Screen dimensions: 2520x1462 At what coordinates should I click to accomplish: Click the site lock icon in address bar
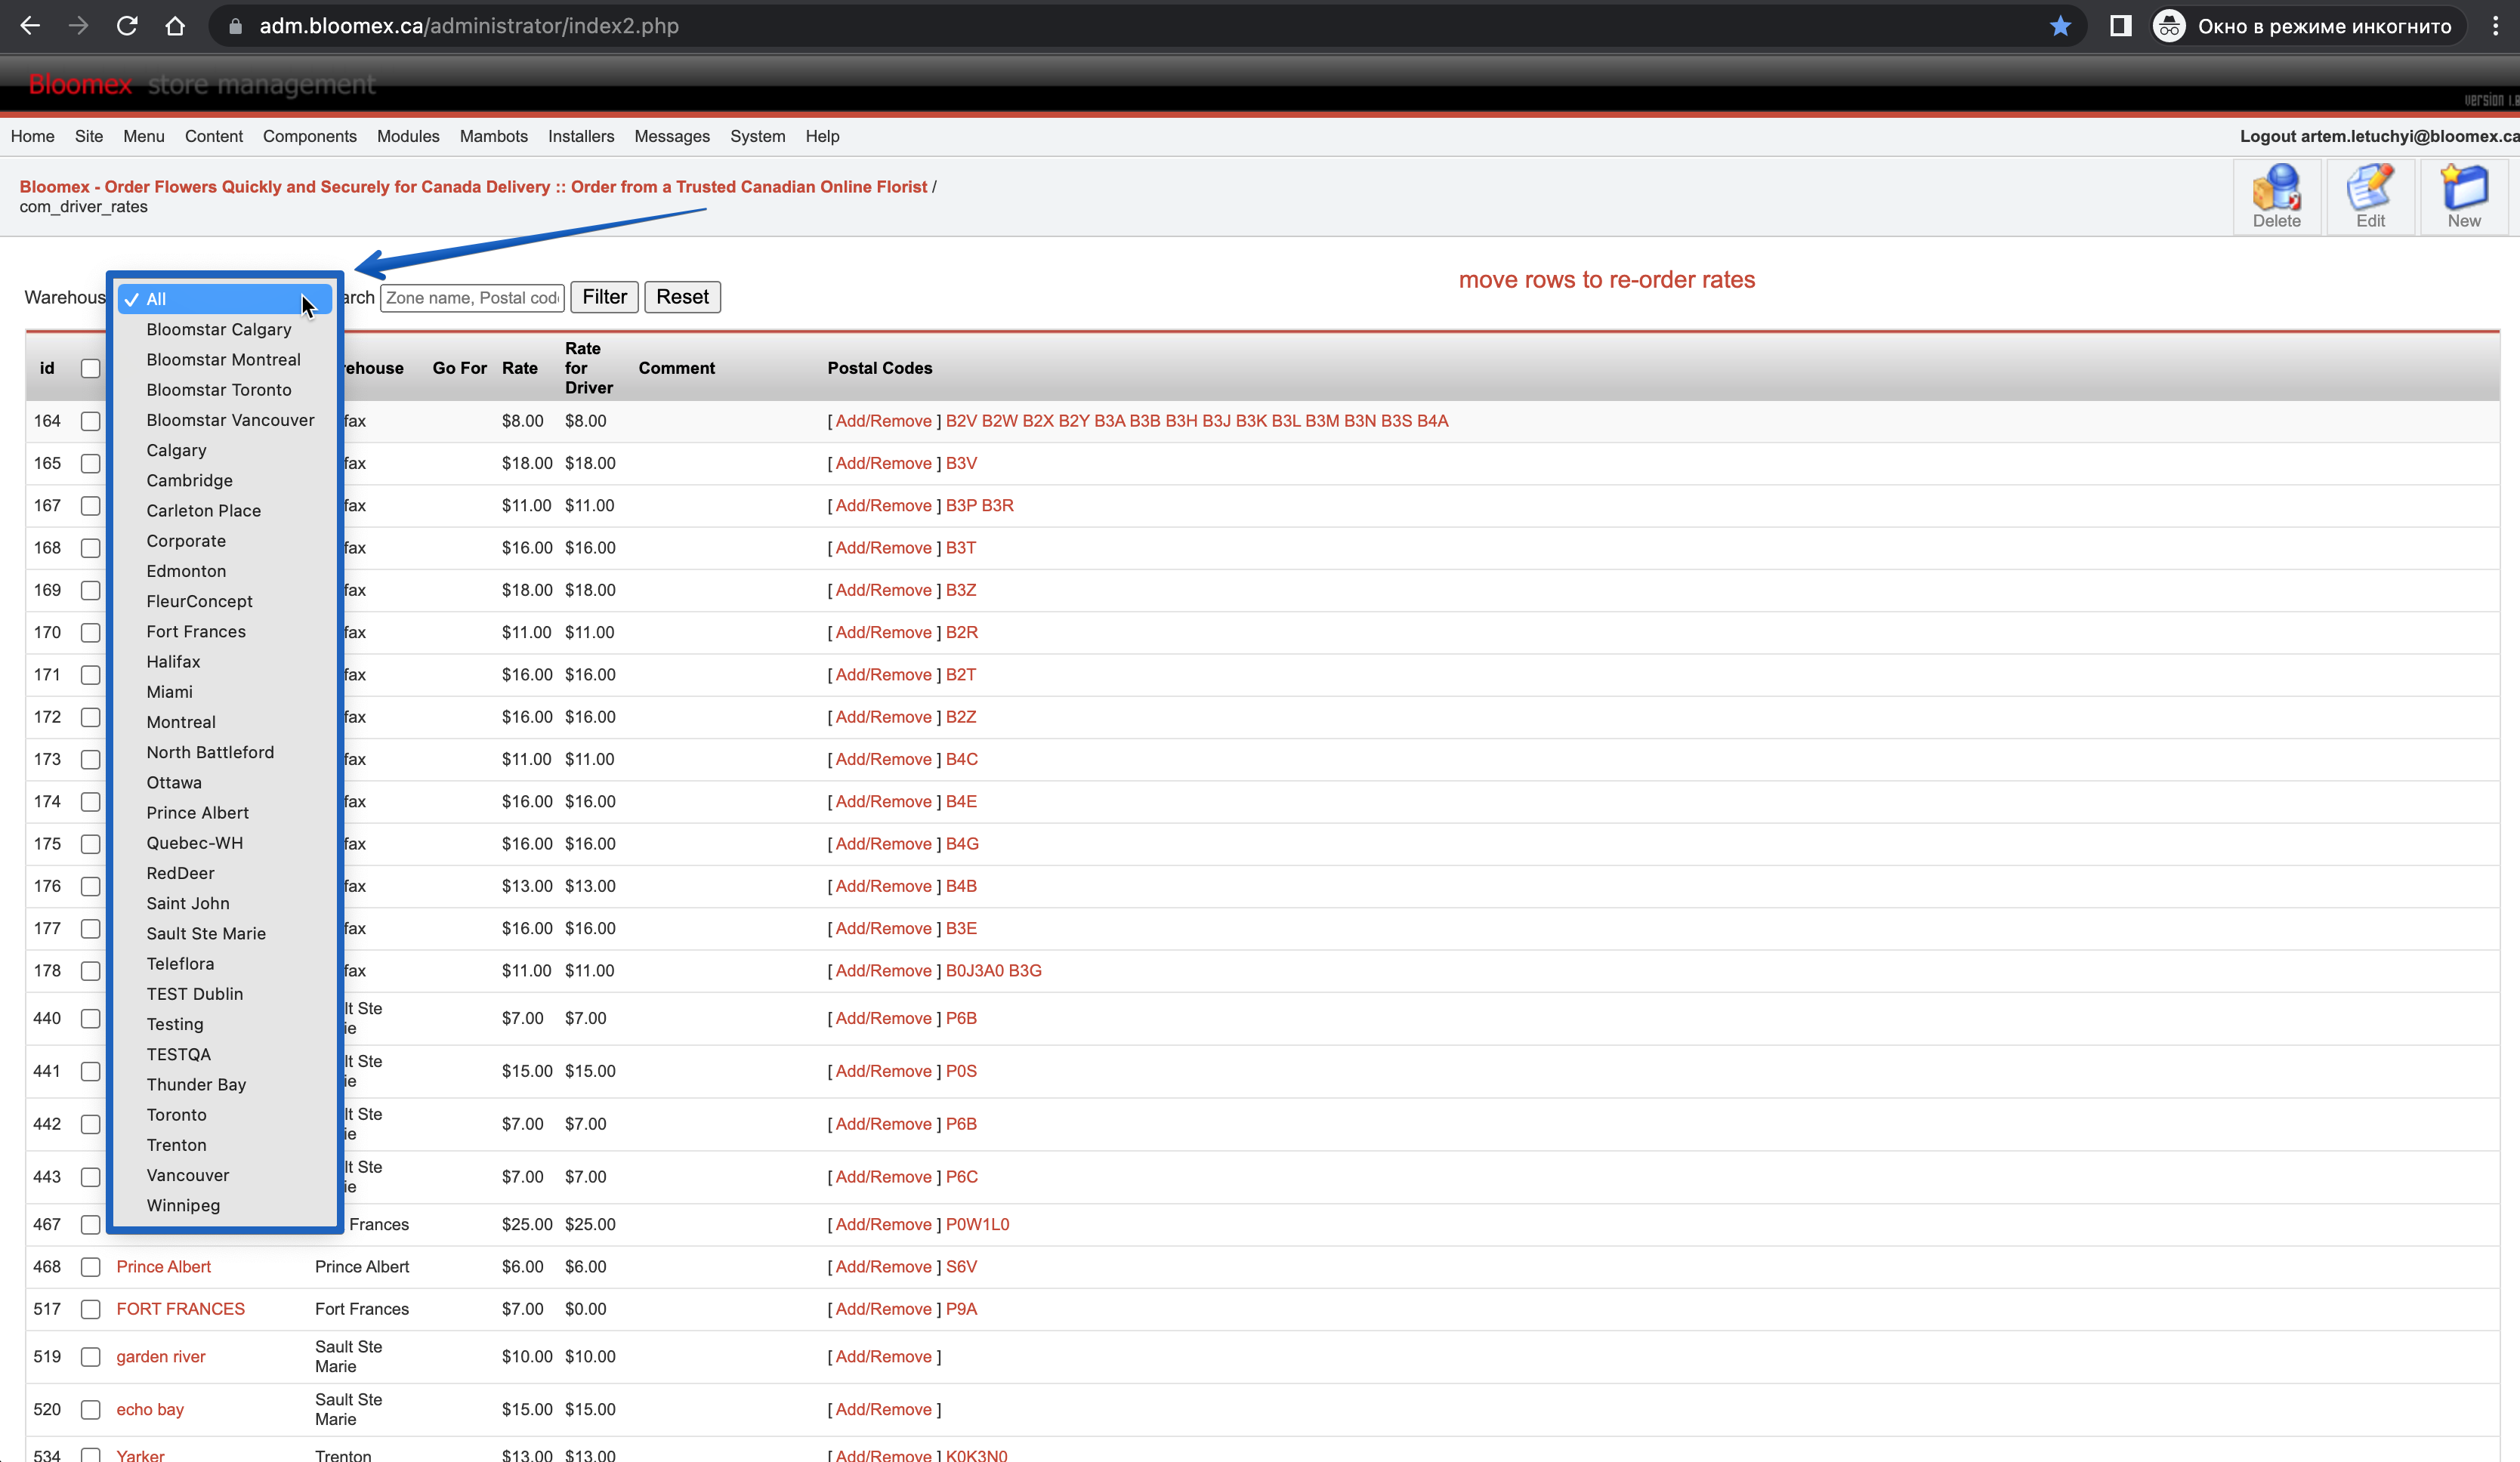tap(236, 26)
